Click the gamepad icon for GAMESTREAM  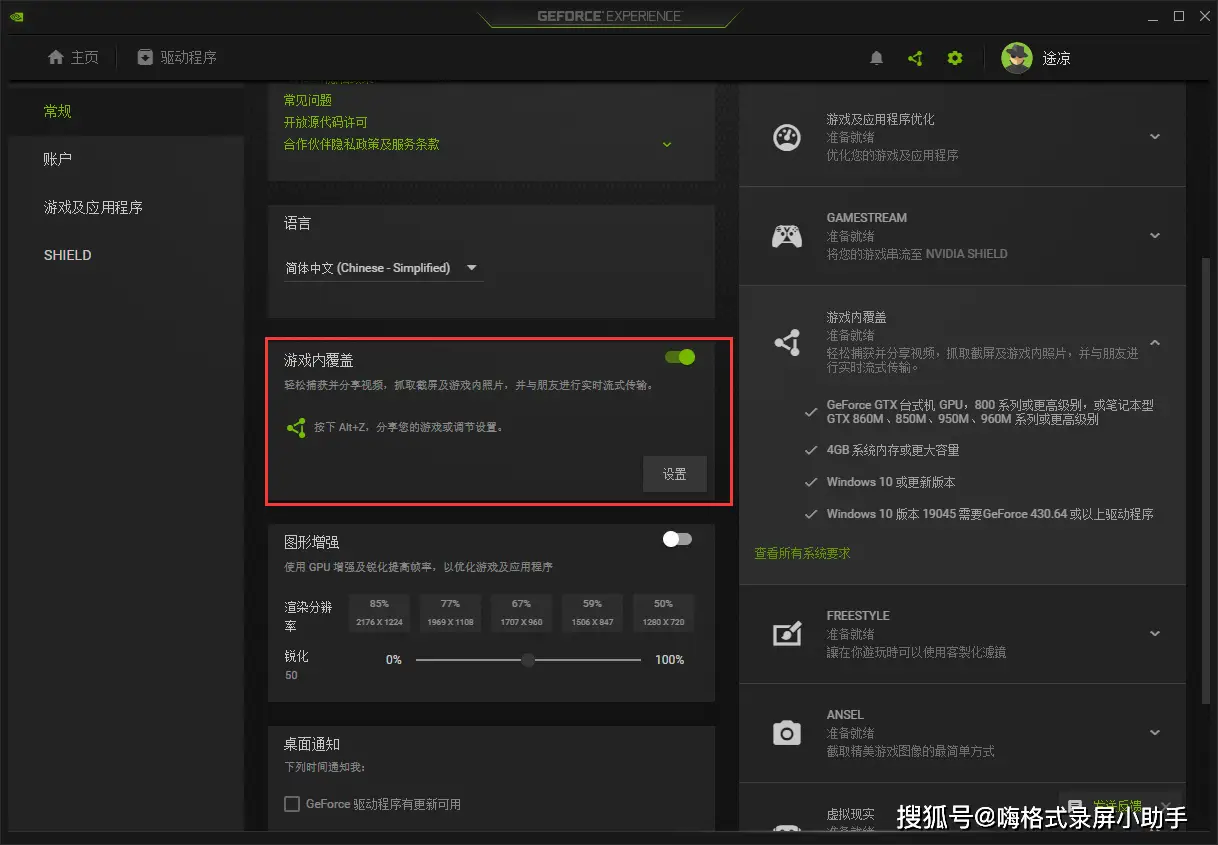787,236
